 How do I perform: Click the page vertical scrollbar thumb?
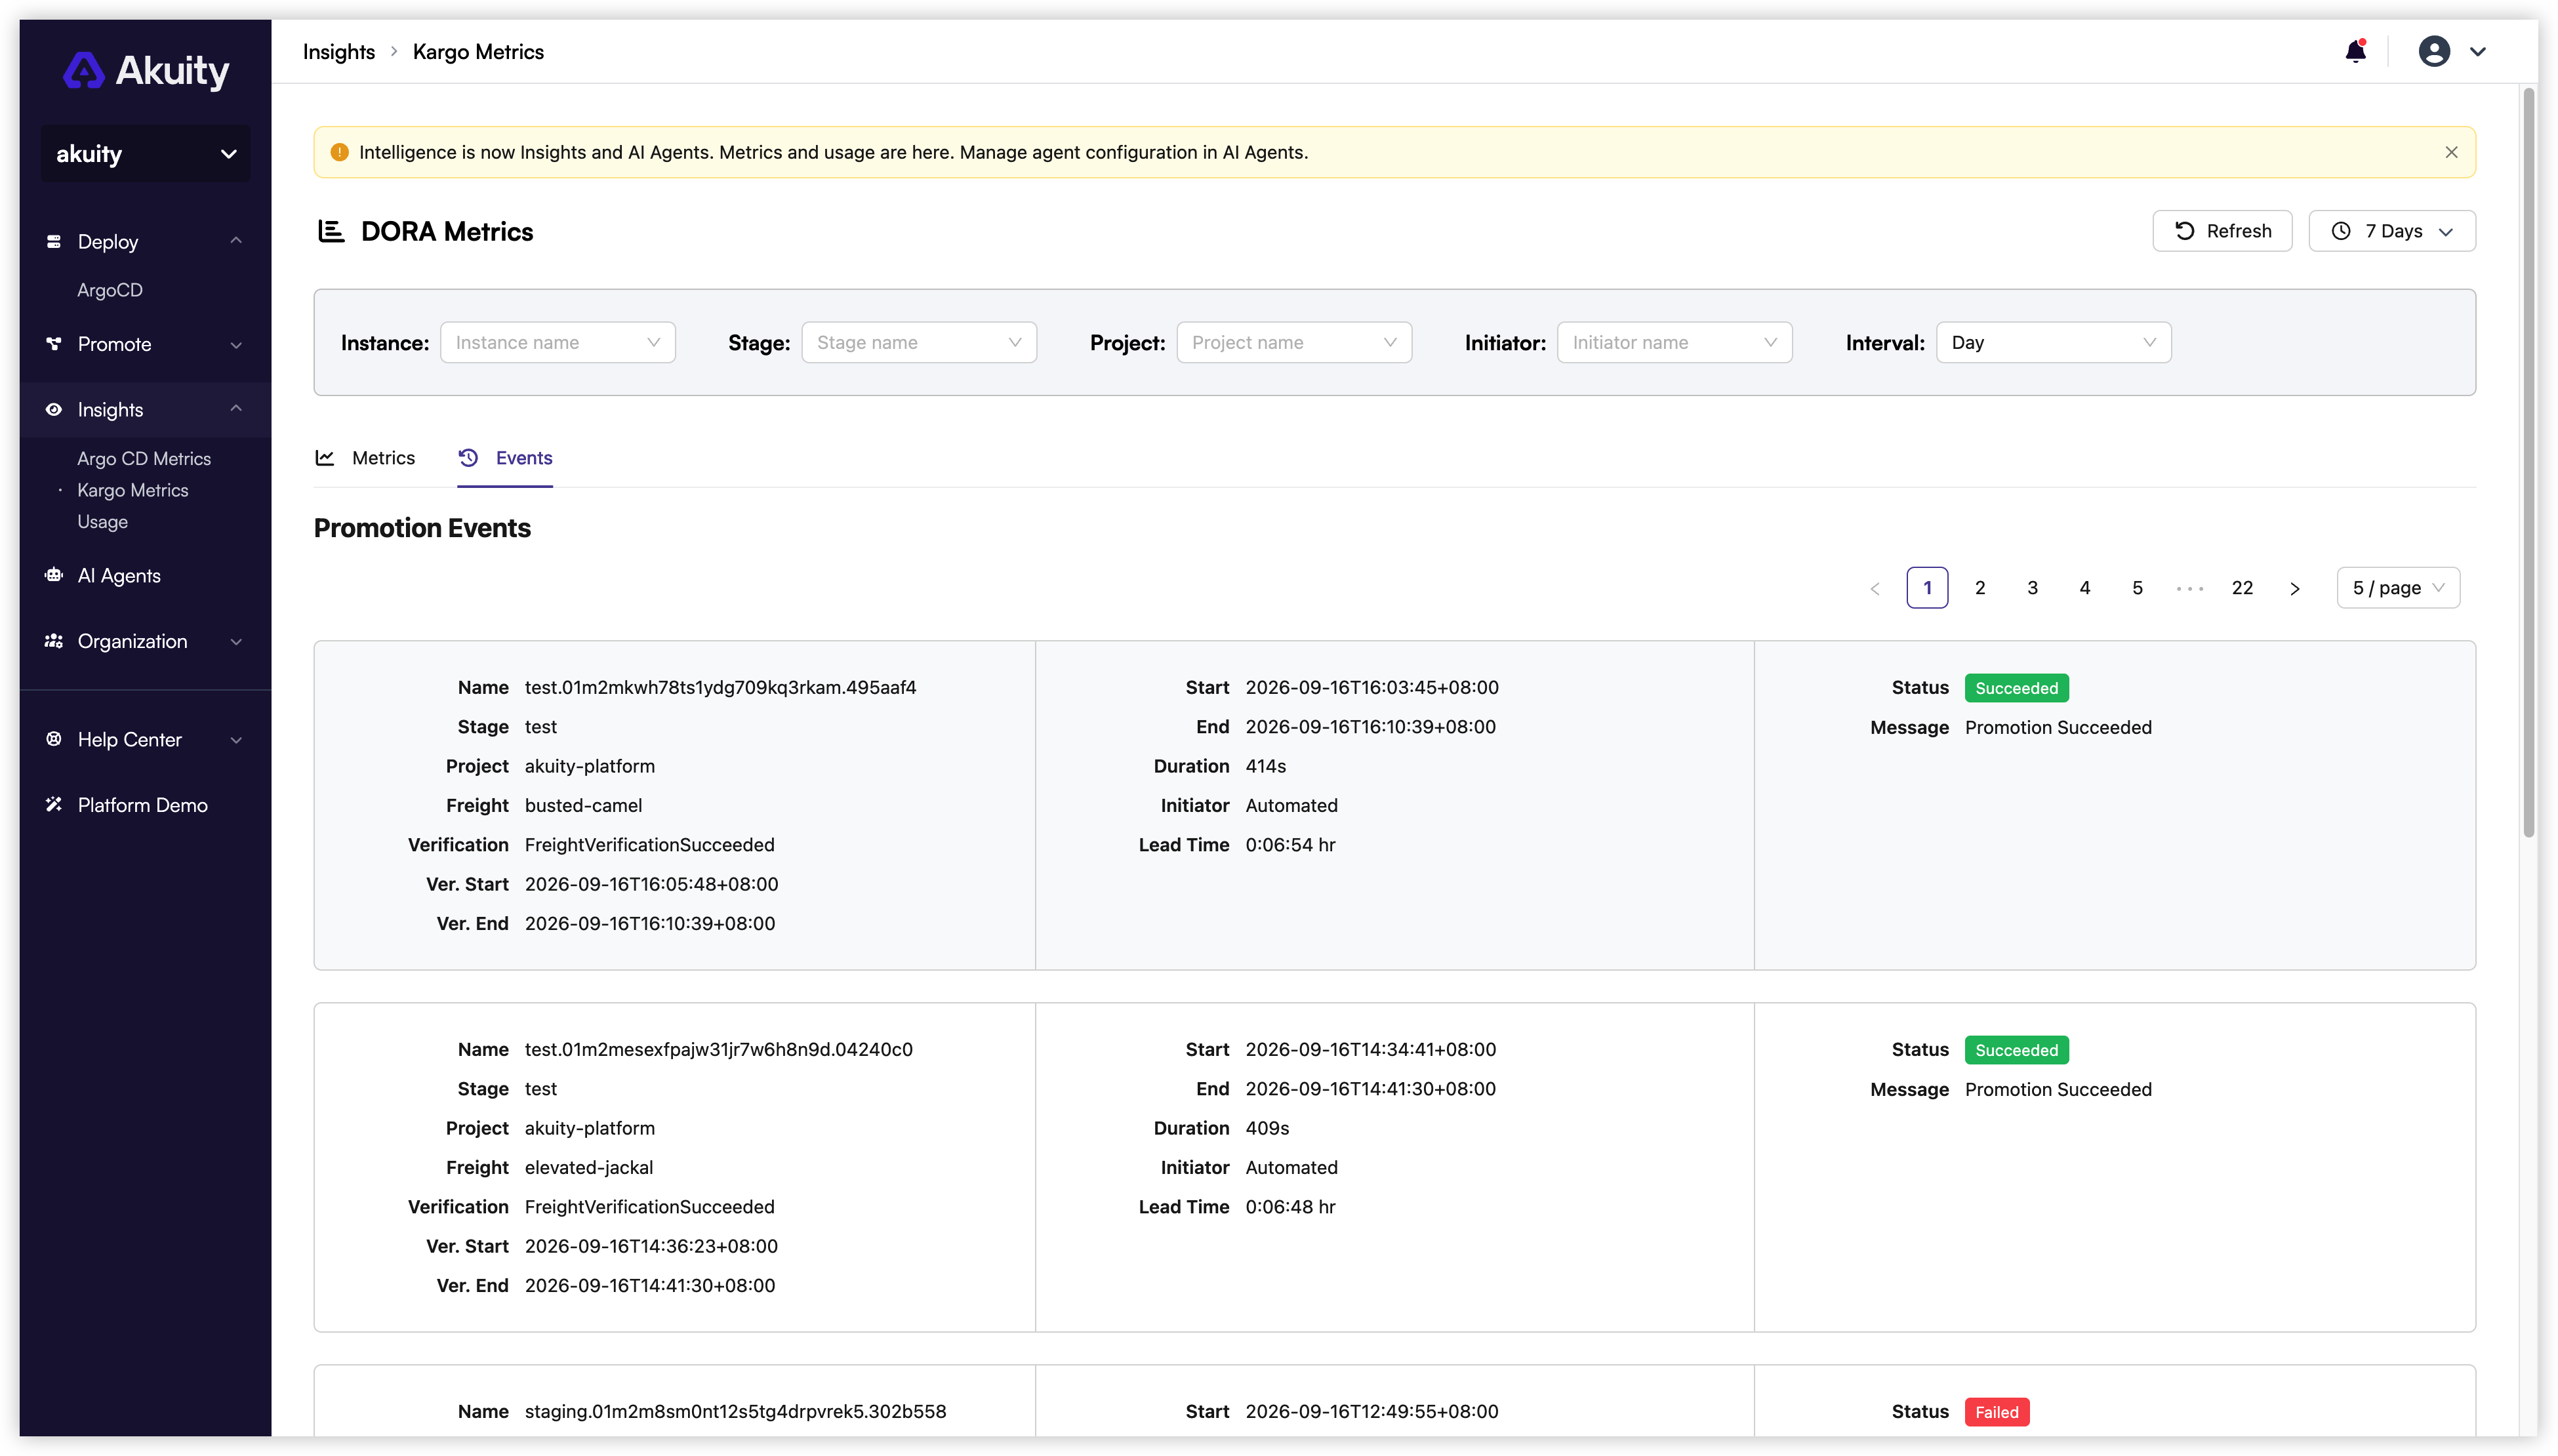(2529, 462)
